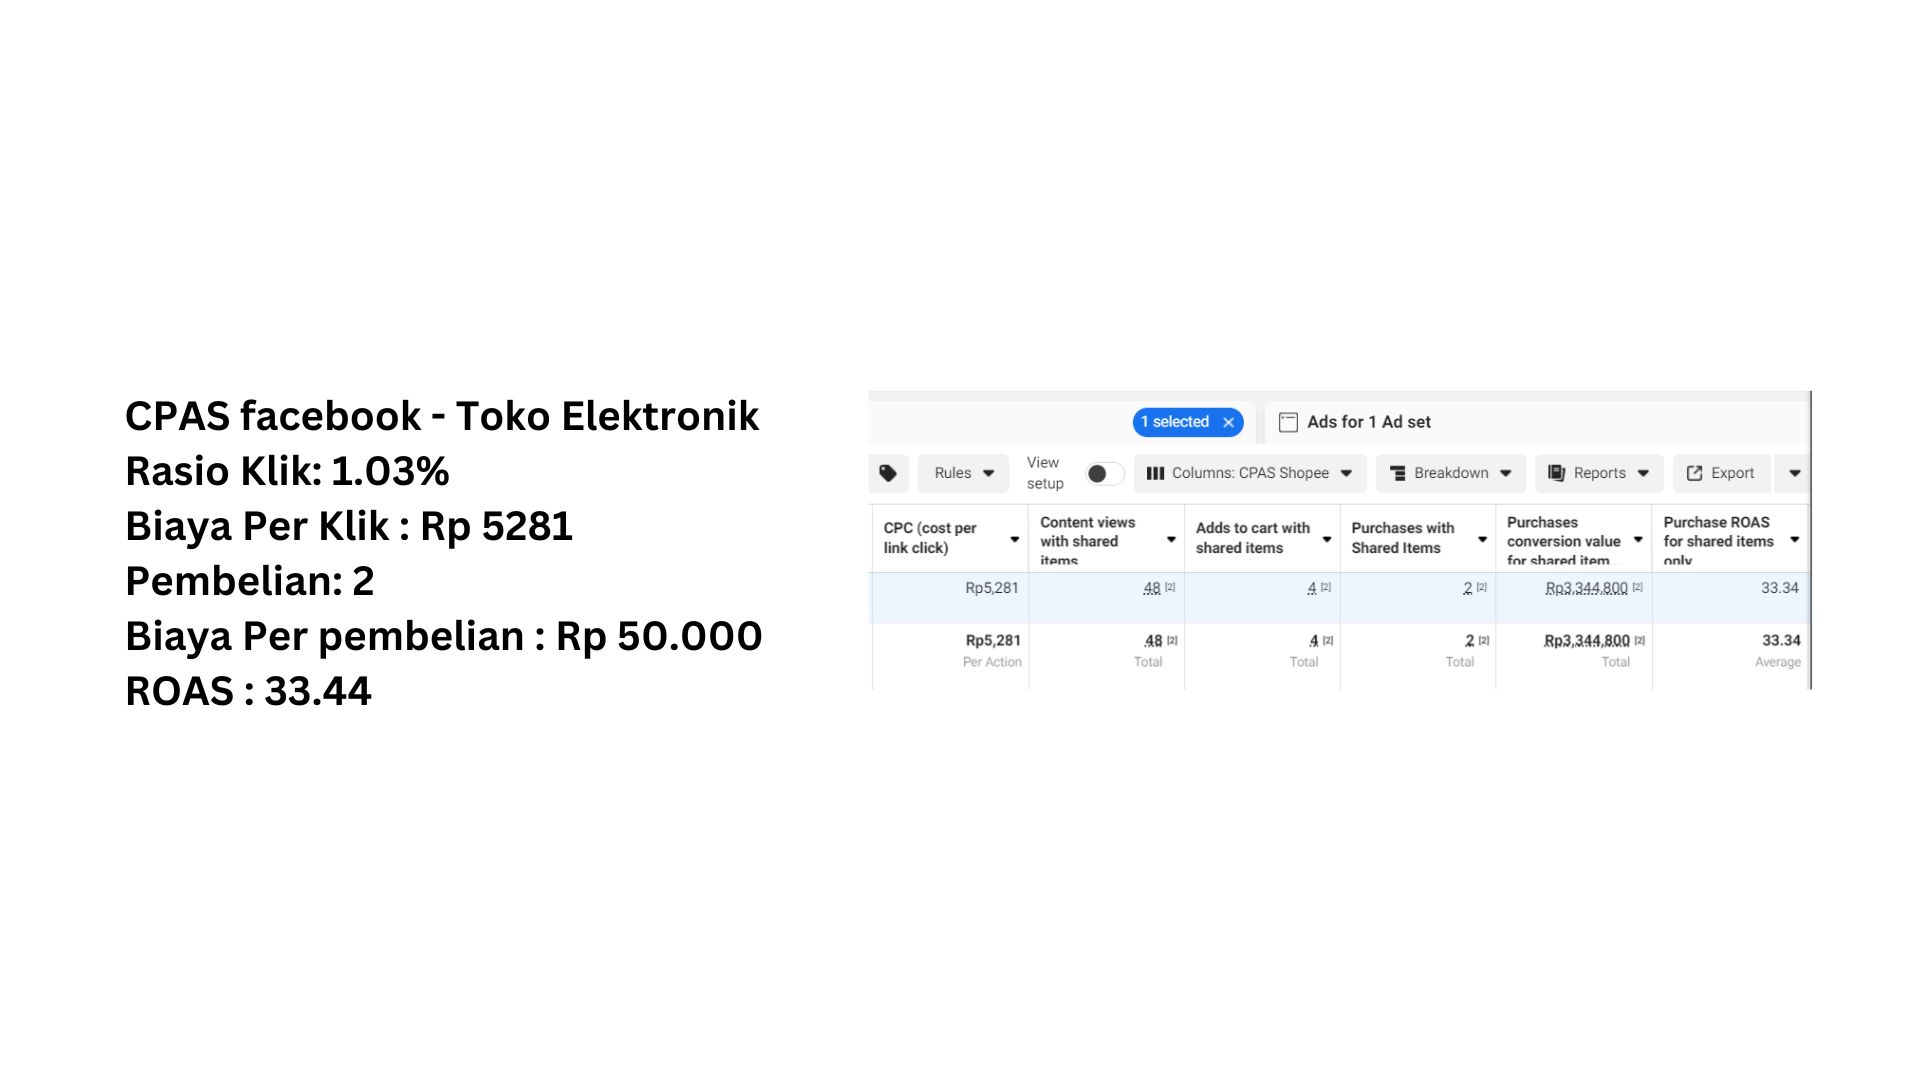
Task: Click the Export button
Action: tap(1720, 473)
